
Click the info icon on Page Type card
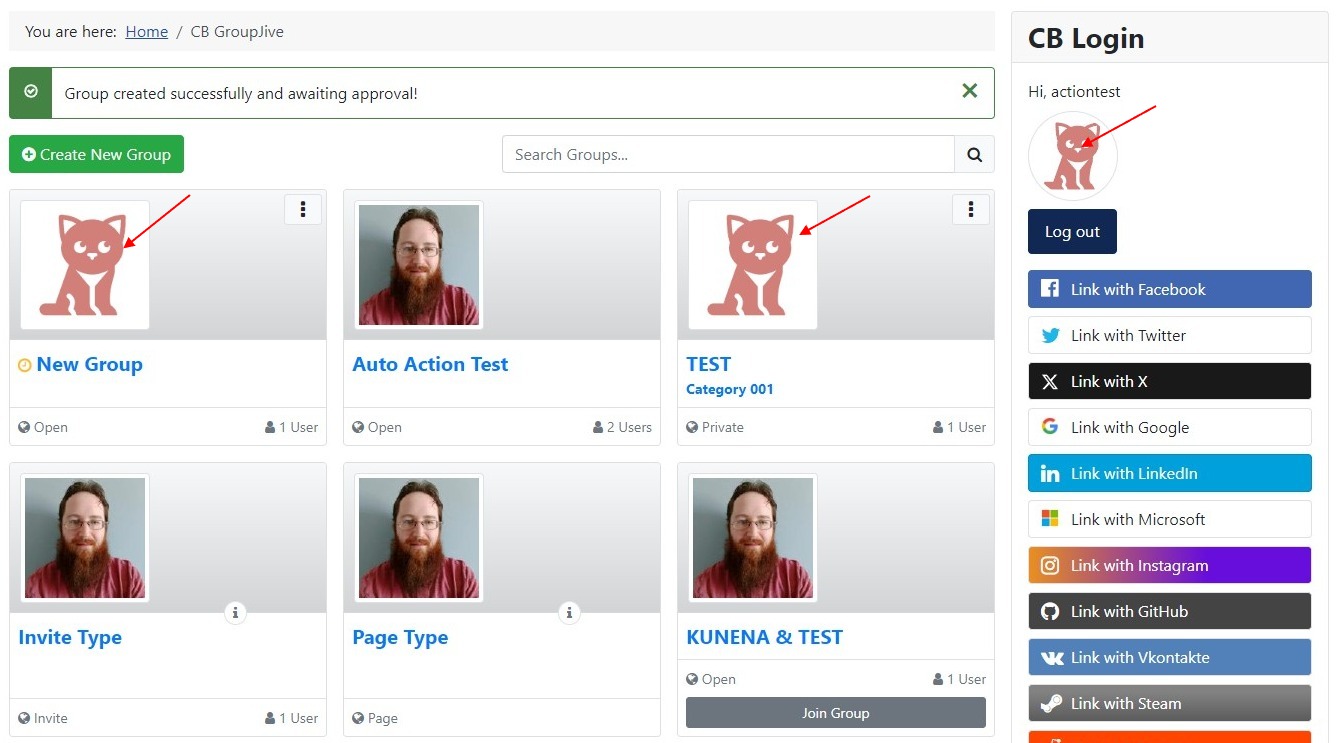569,613
